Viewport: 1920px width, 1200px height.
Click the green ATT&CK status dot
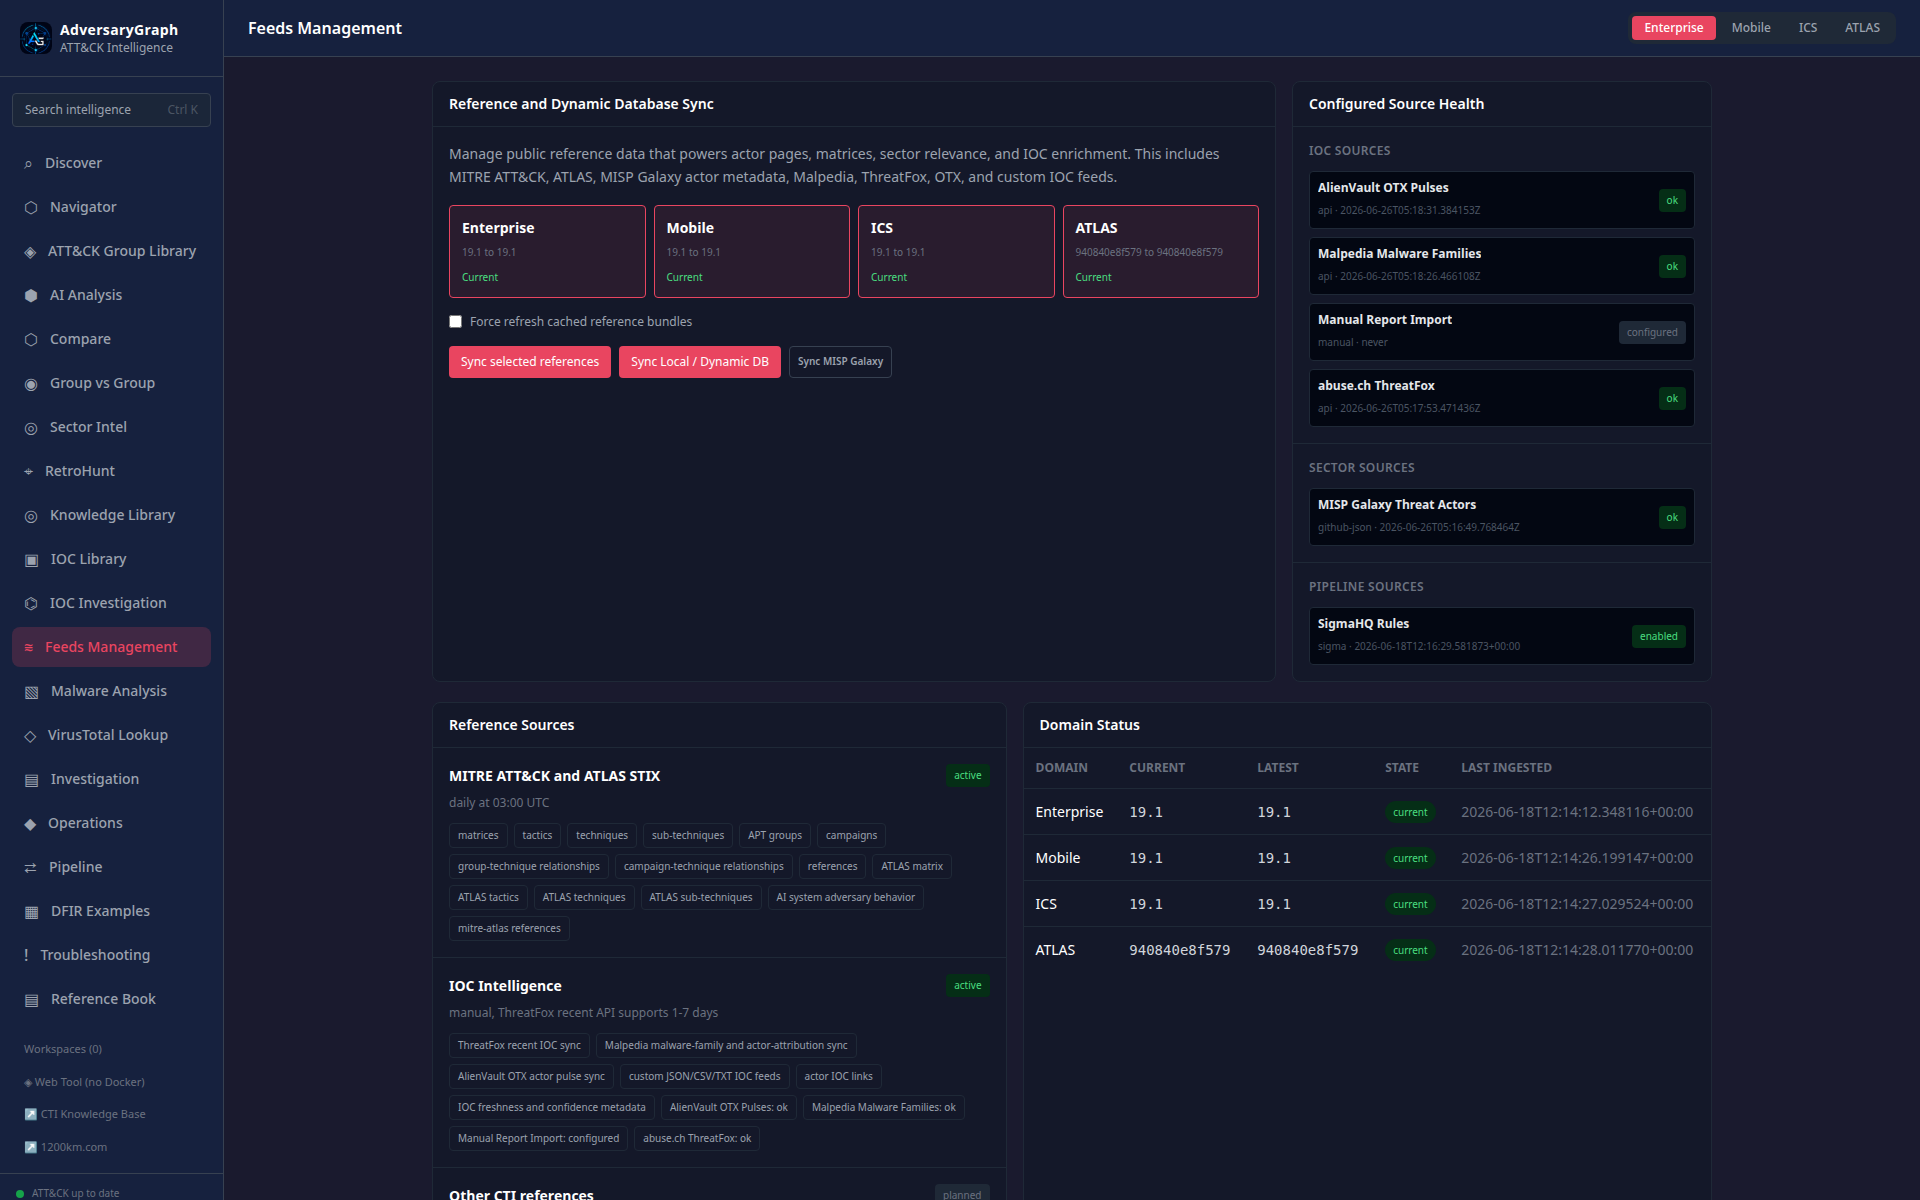tap(20, 1193)
